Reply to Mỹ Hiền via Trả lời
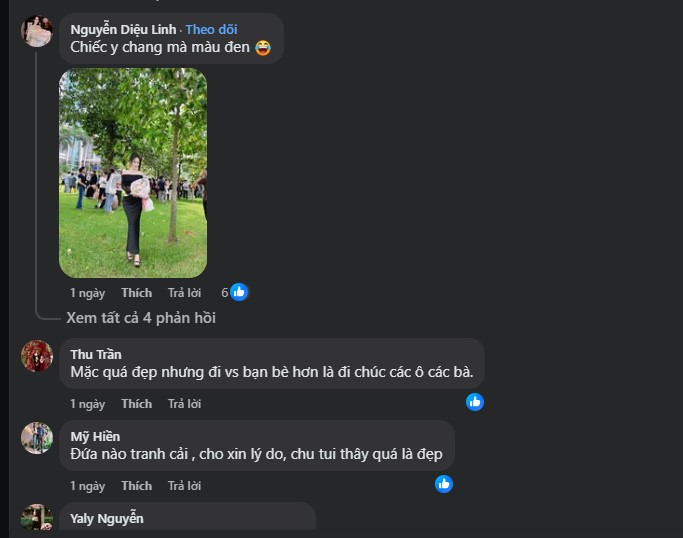Image resolution: width=683 pixels, height=538 pixels. 184,486
